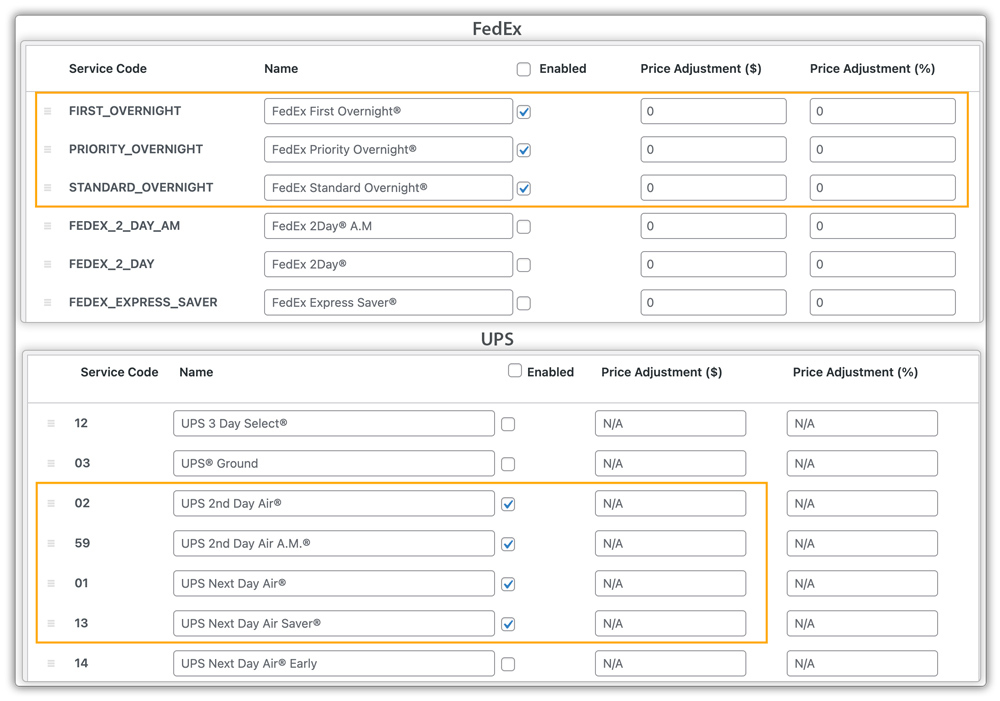Edit the UPS service 02 name field

pyautogui.click(x=334, y=503)
